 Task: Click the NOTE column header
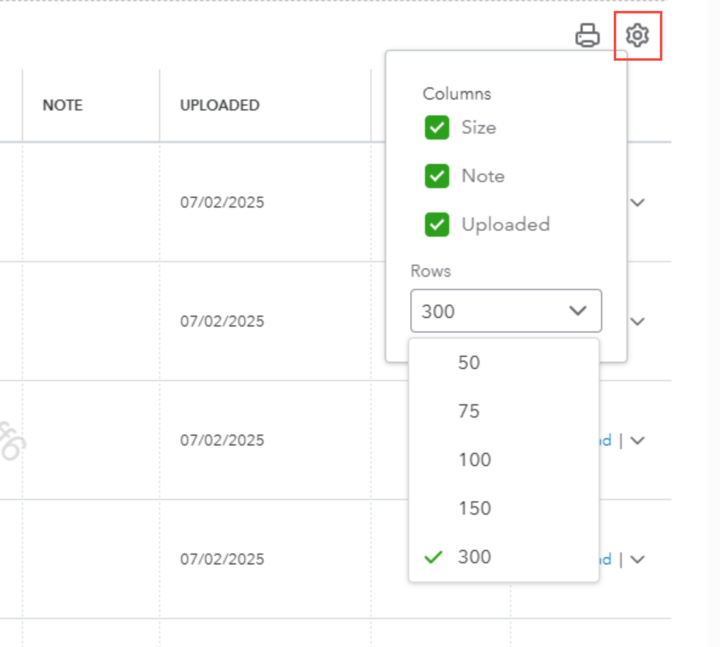tap(62, 105)
